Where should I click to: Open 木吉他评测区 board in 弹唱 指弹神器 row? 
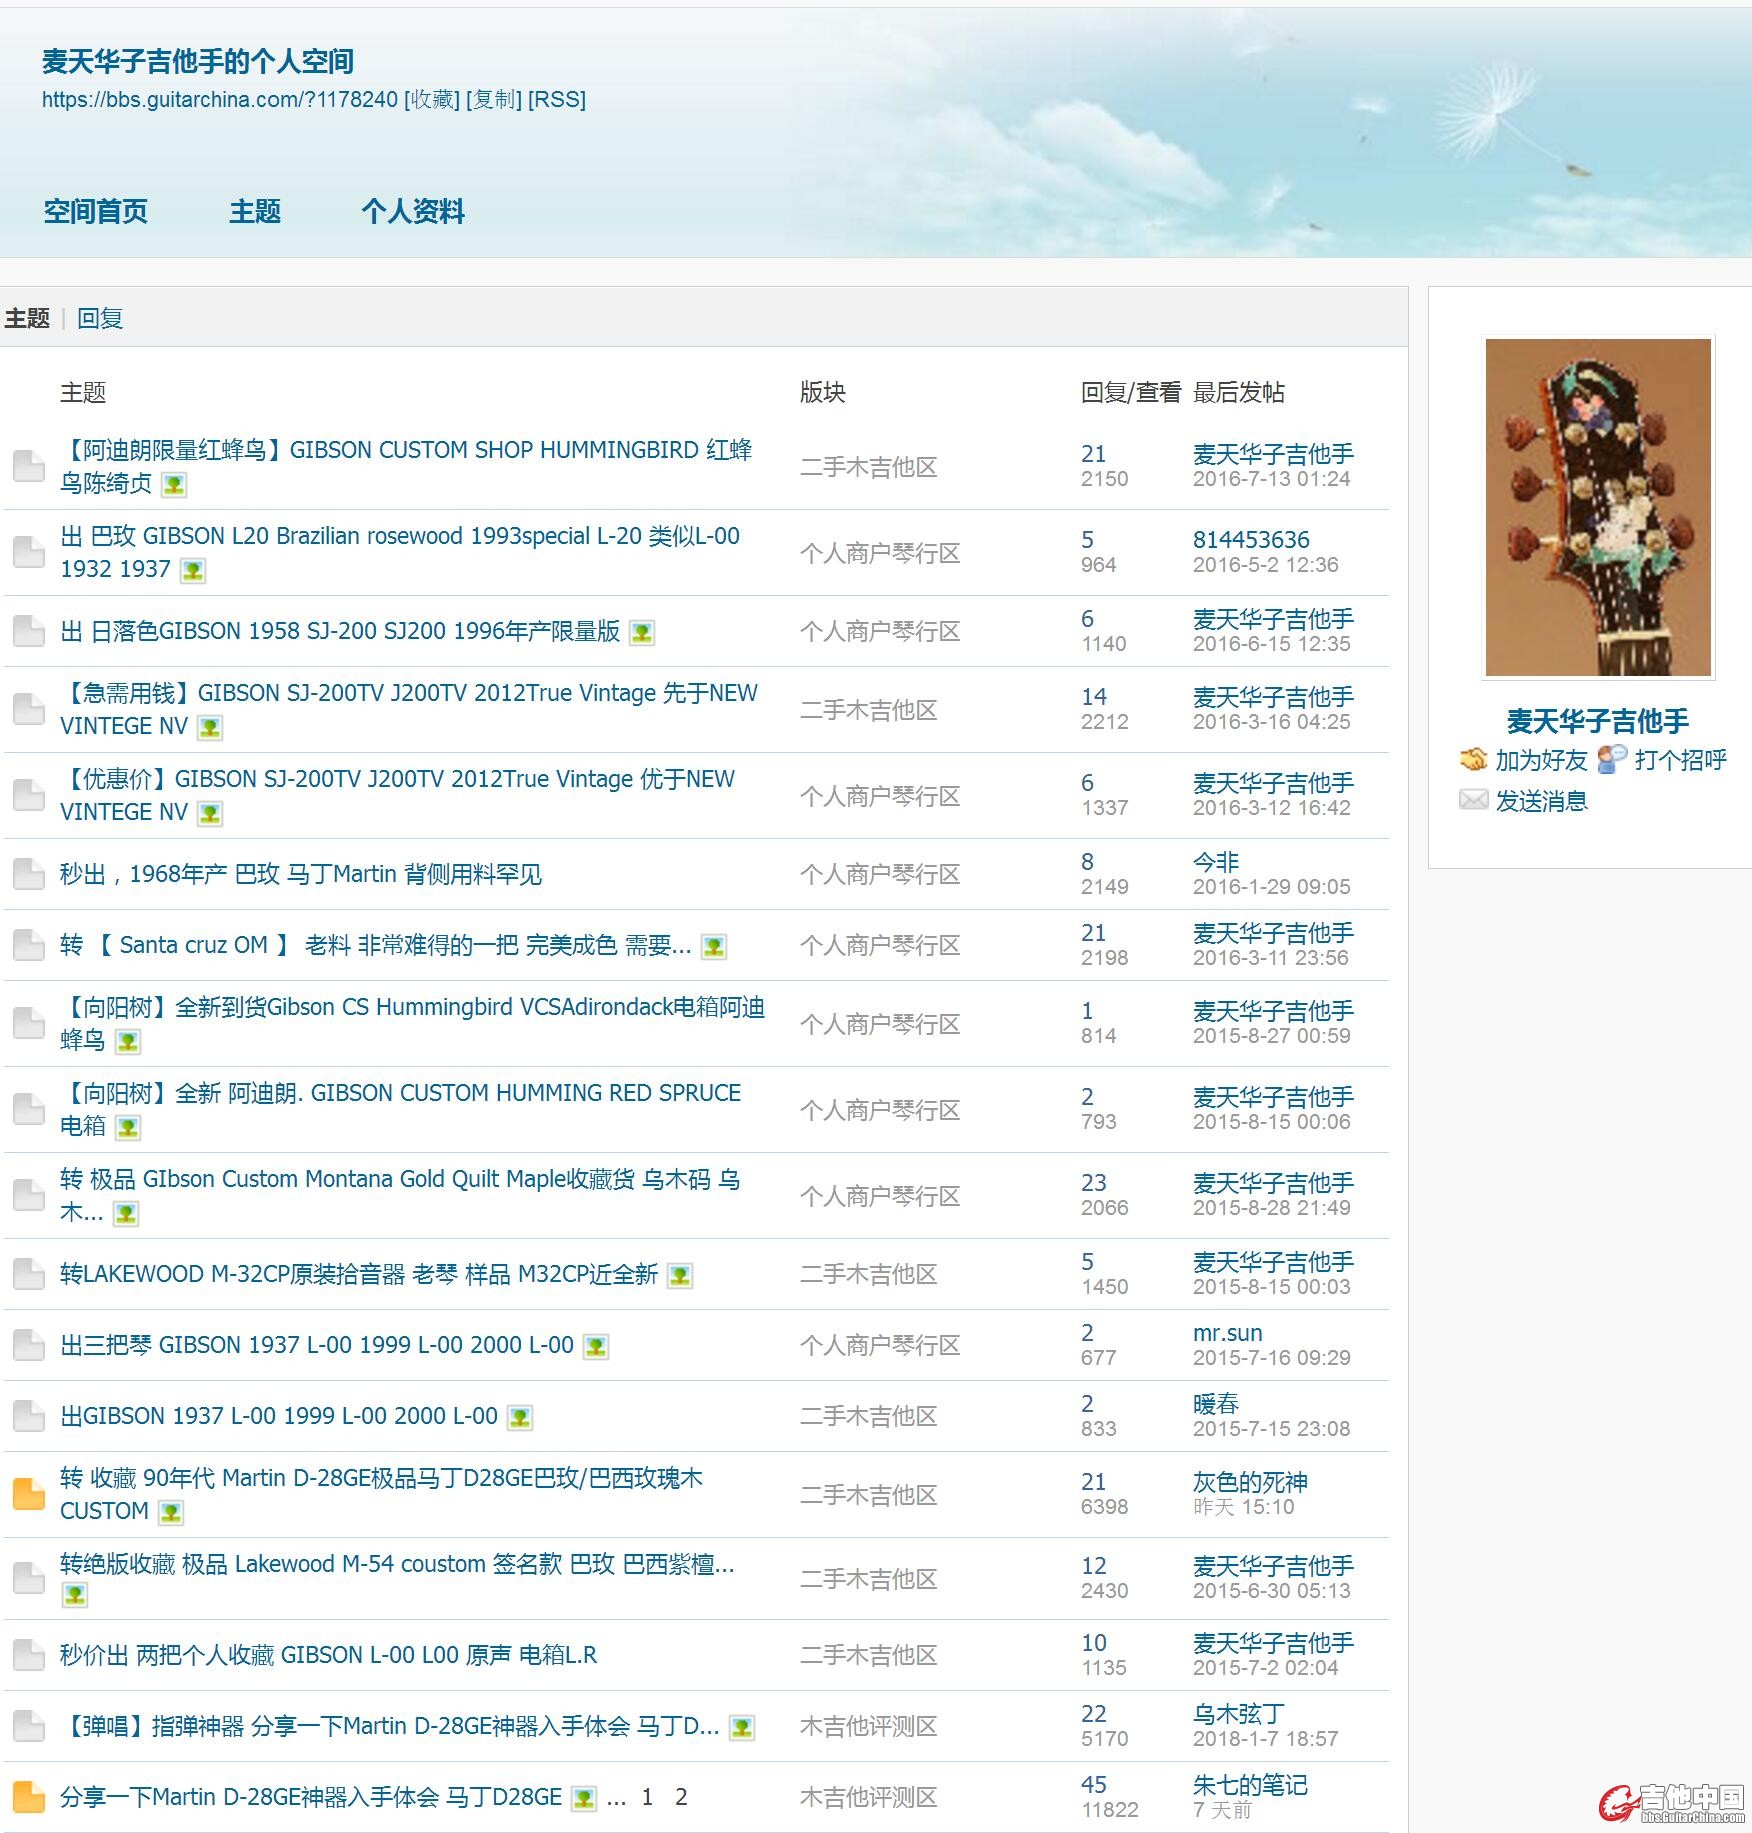click(x=868, y=1726)
